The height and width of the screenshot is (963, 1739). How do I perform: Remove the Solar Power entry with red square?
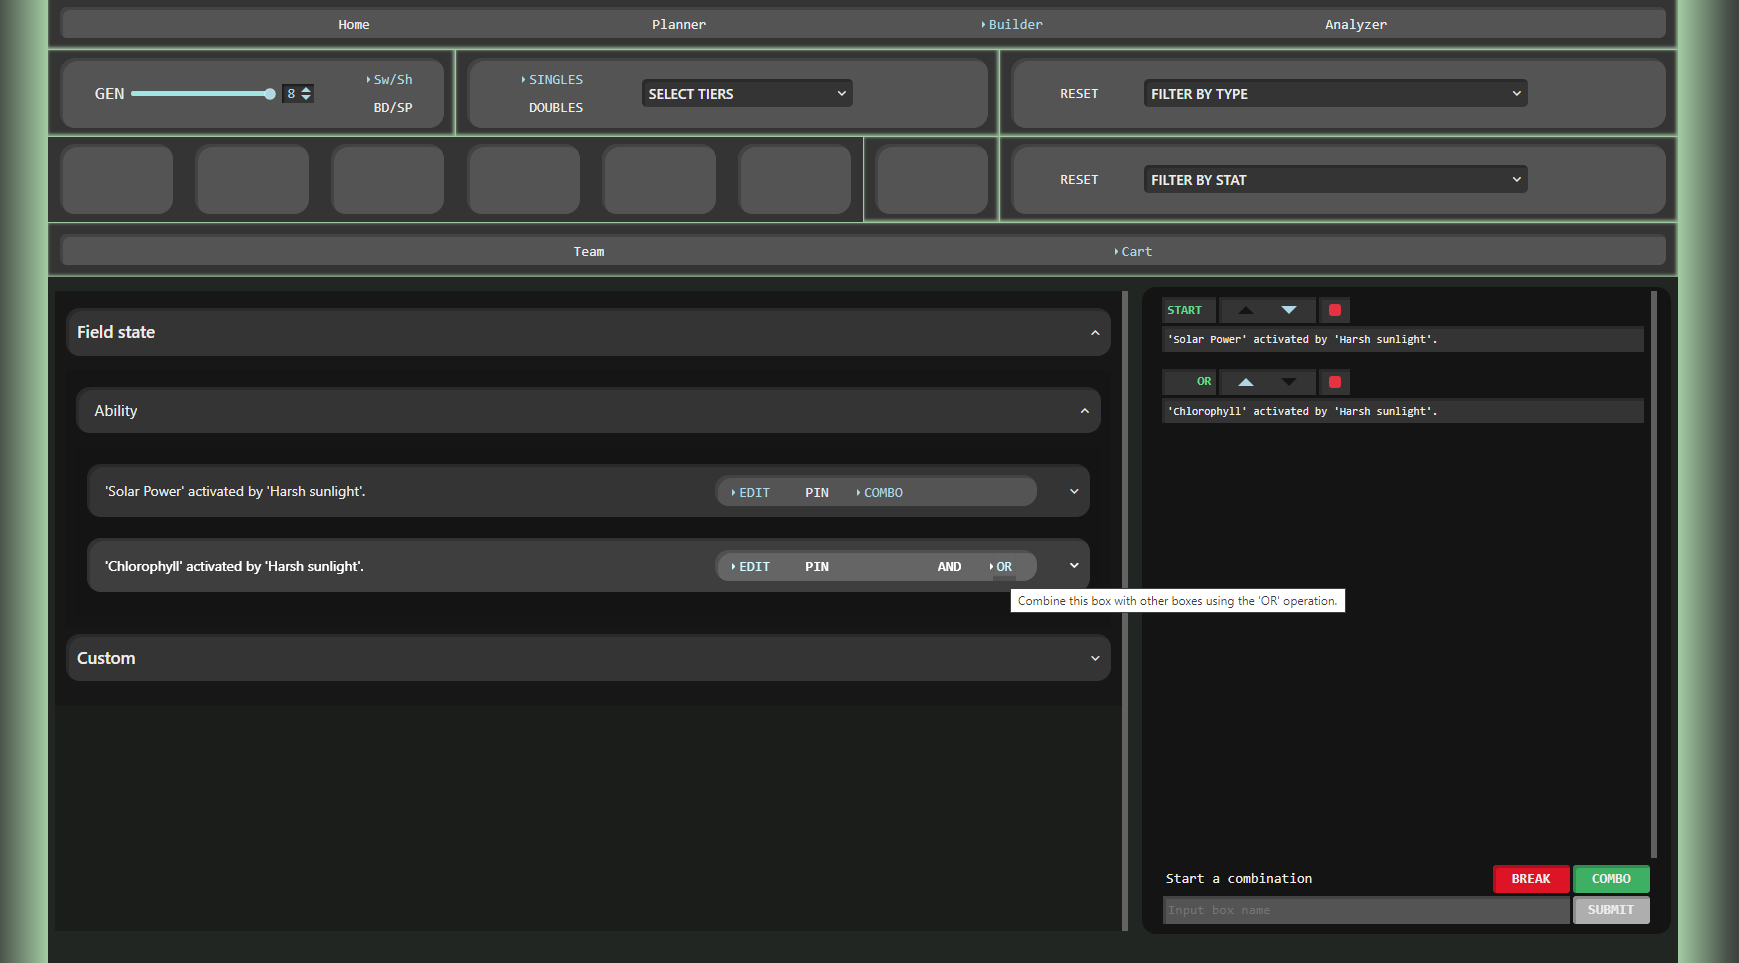pos(1334,310)
